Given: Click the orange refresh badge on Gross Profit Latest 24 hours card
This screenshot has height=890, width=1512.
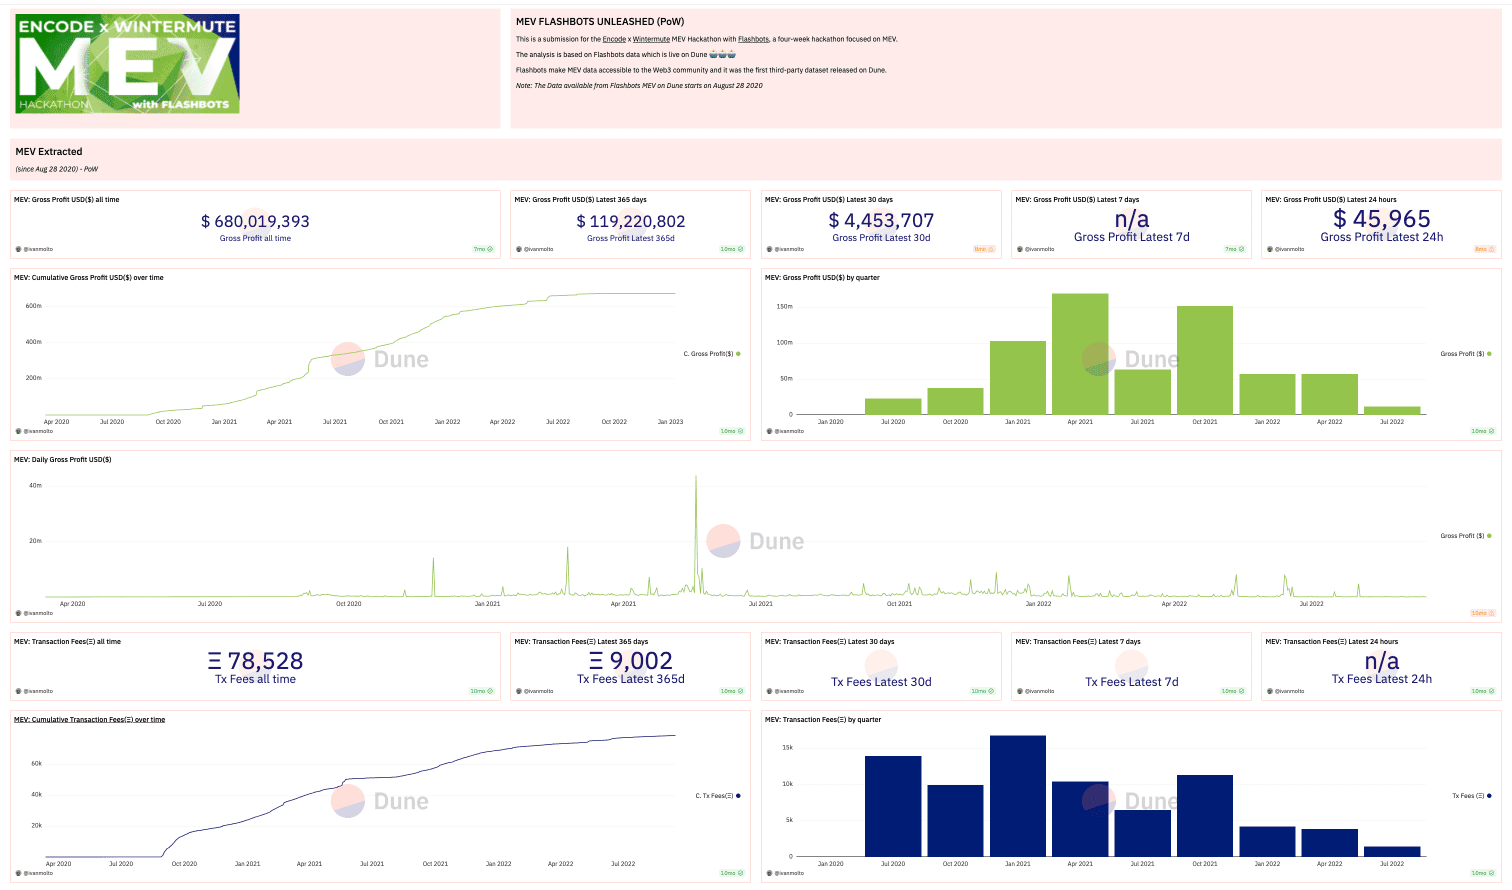Looking at the screenshot, I should click(1485, 249).
